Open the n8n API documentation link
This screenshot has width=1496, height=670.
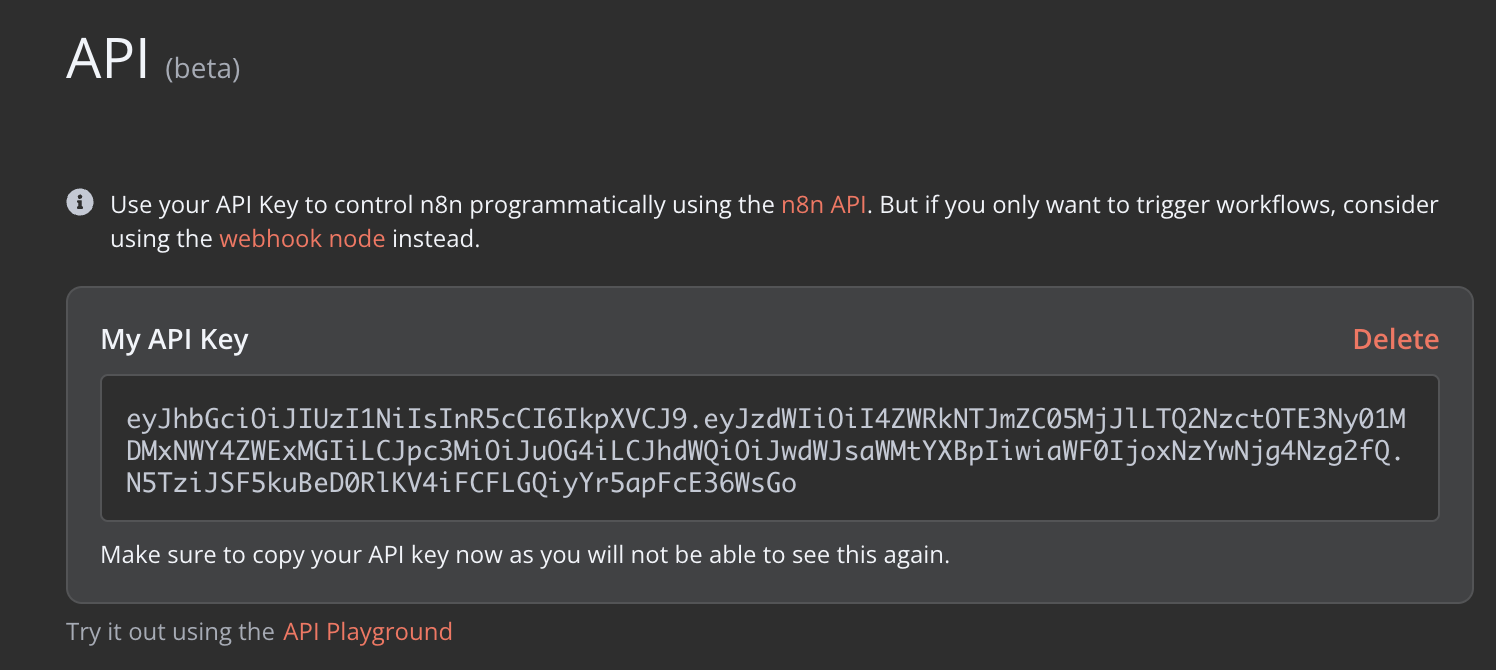click(x=825, y=205)
